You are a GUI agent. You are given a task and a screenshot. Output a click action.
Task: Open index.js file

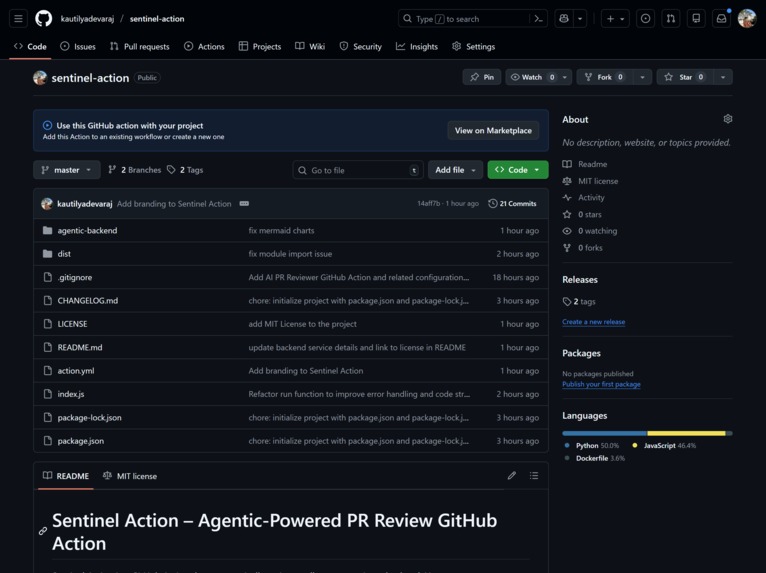[71, 394]
